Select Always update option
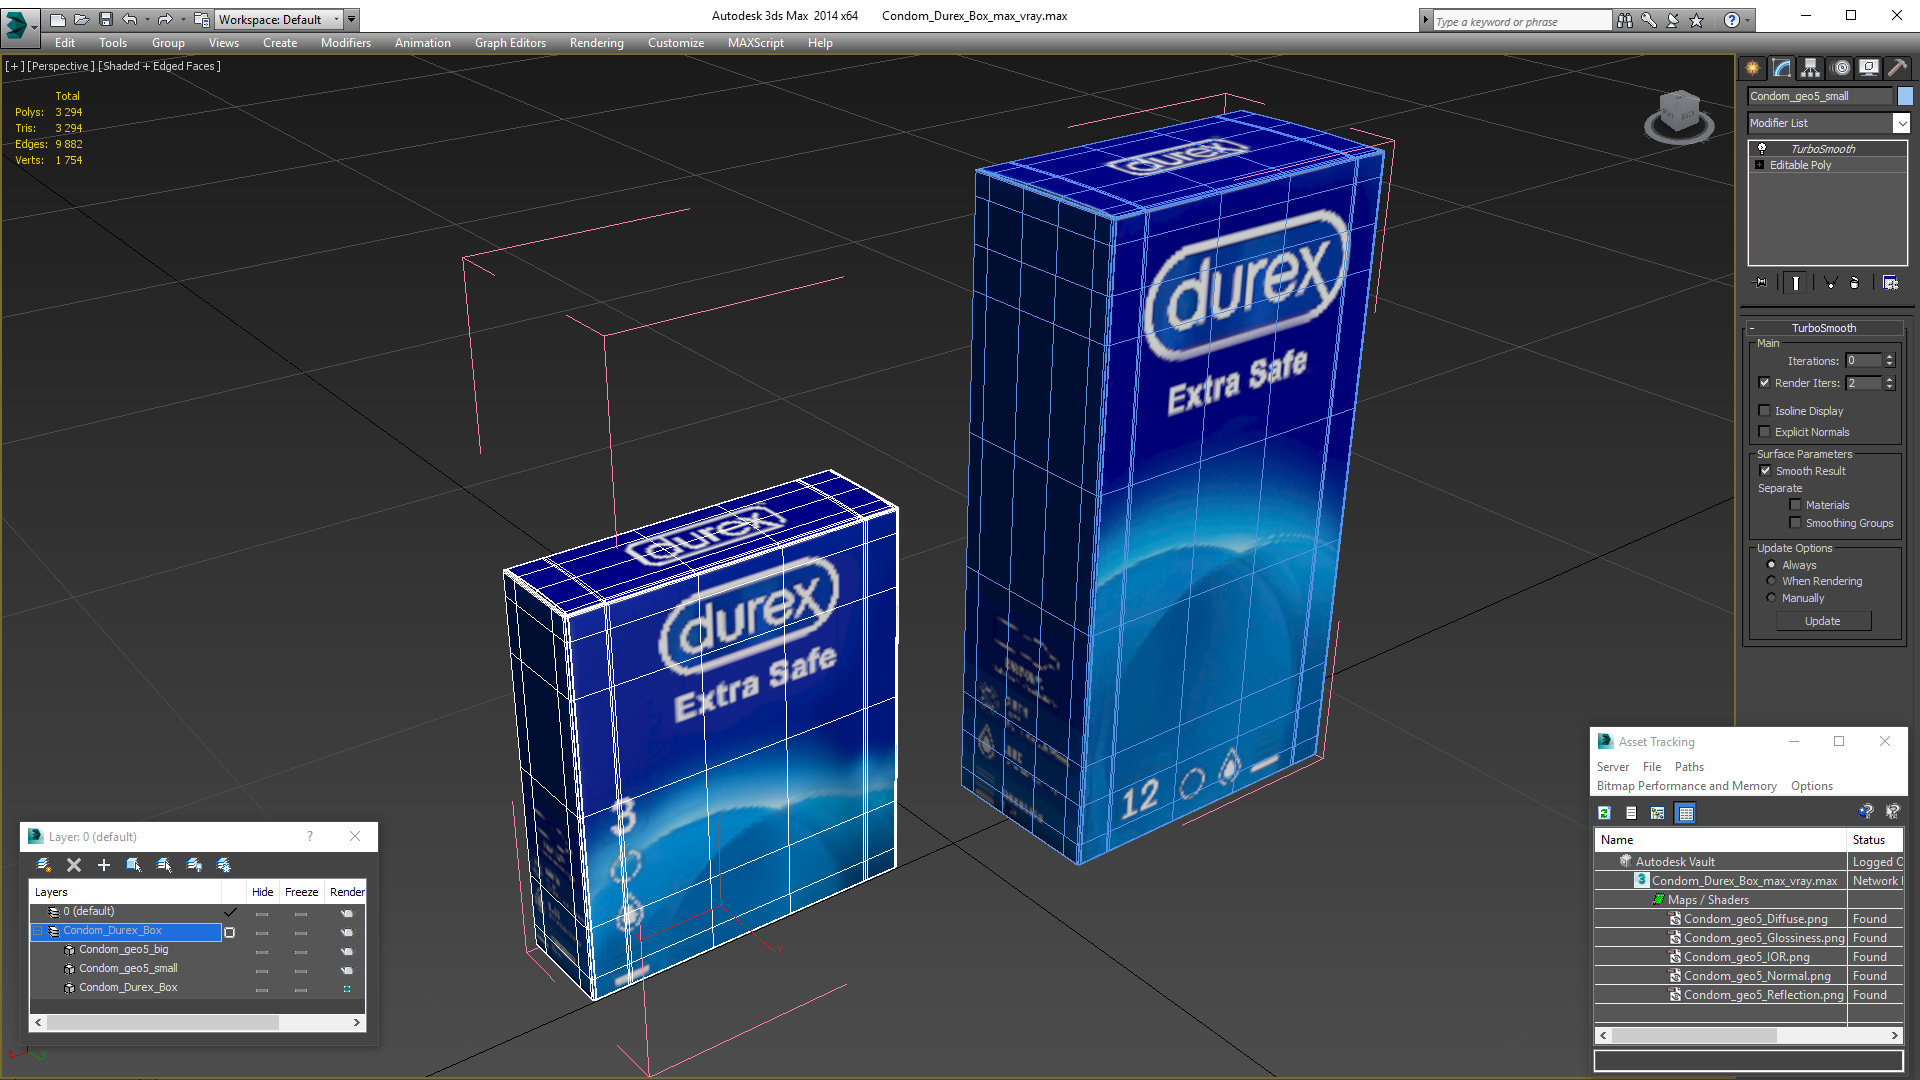This screenshot has height=1080, width=1920. pyautogui.click(x=1771, y=565)
